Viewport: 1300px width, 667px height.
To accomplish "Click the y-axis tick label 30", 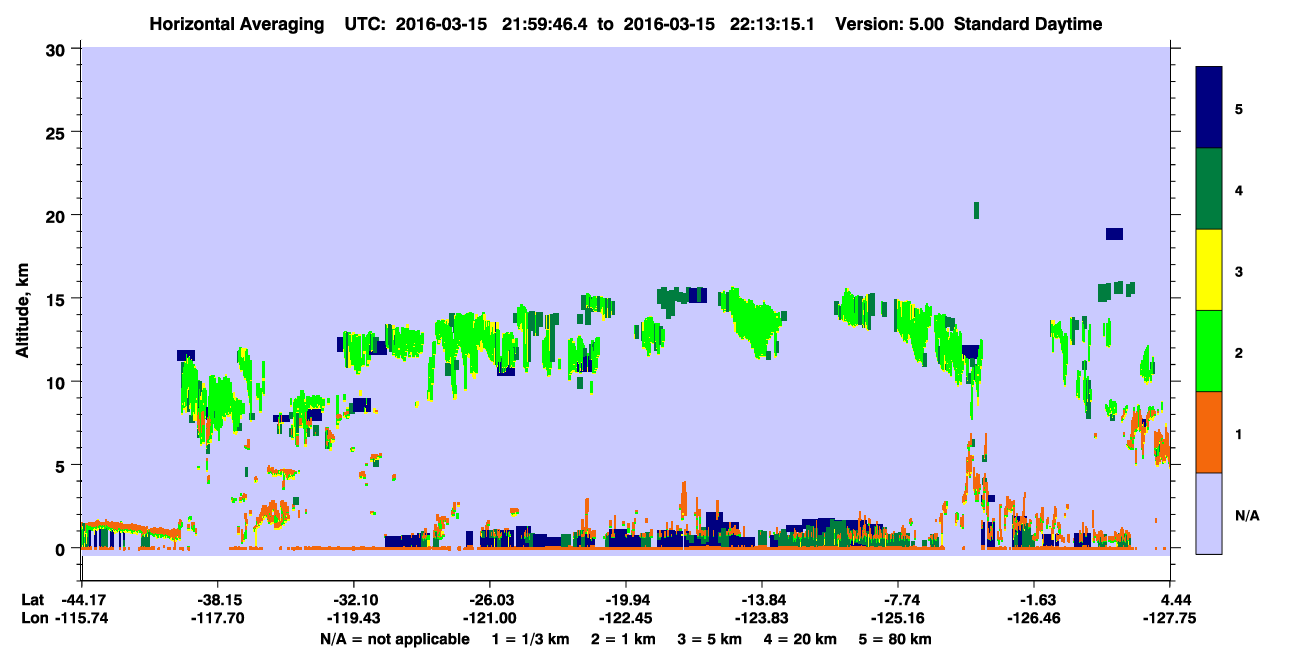I will point(58,49).
